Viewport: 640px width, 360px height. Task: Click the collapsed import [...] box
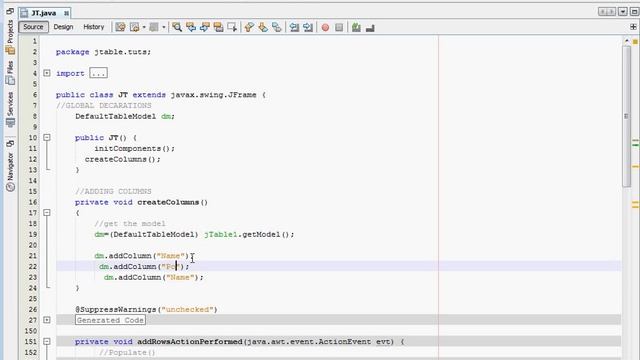pos(98,73)
